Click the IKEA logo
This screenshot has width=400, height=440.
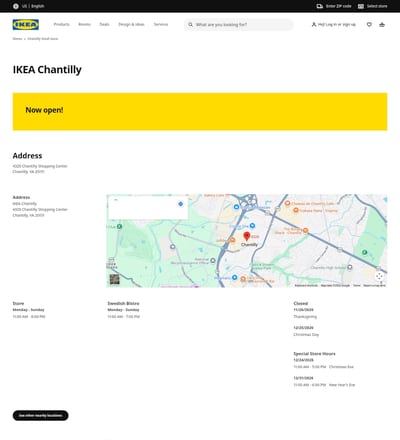[x=26, y=25]
